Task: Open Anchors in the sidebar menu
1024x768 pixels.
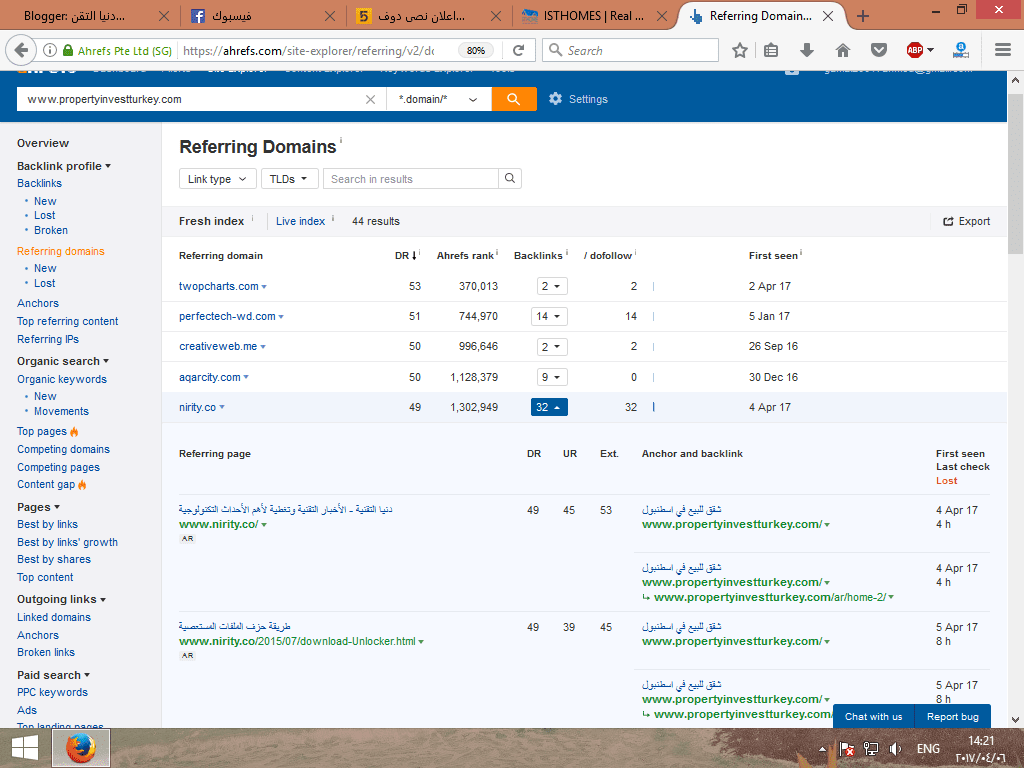Action: [x=38, y=303]
